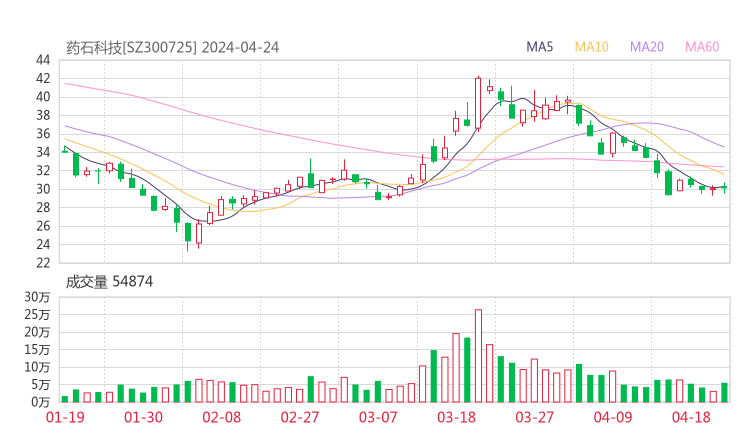Click the 03-27 date axis label

(x=534, y=417)
